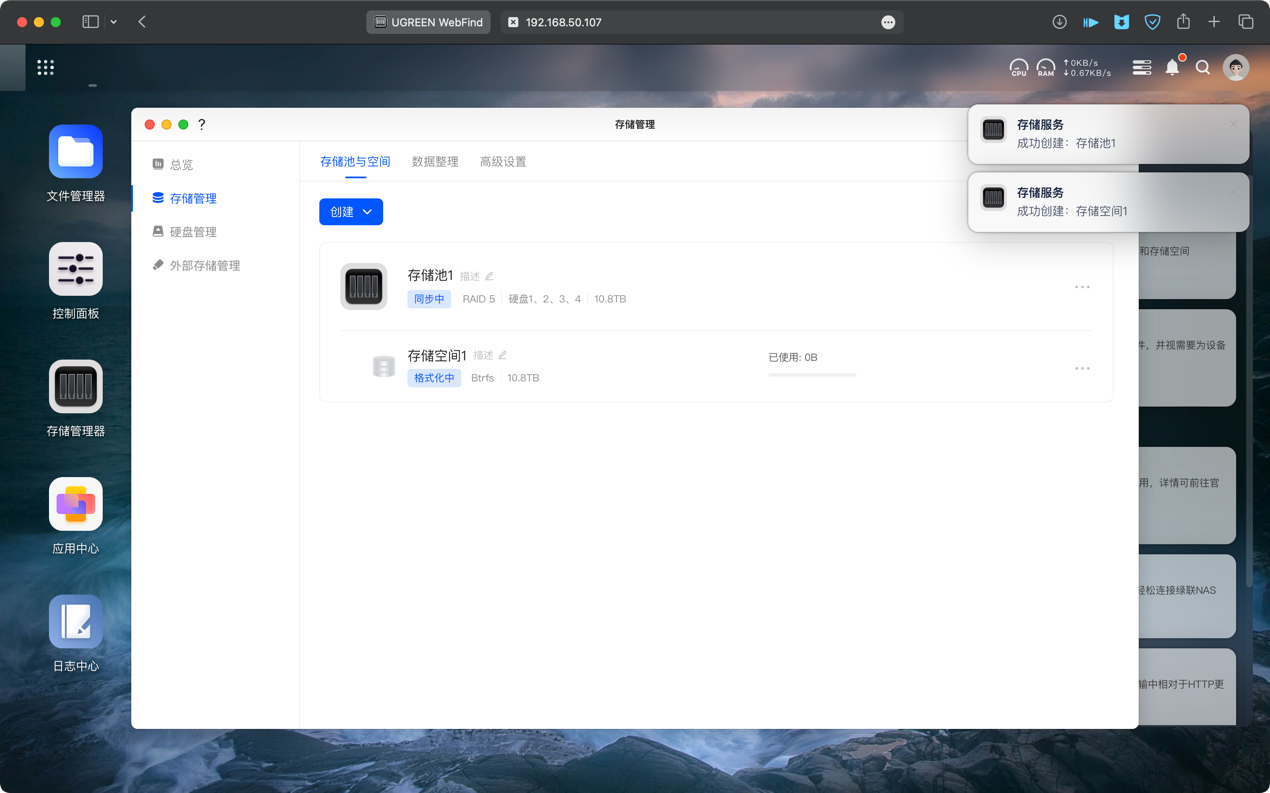Image resolution: width=1270 pixels, height=793 pixels.
Task: Open the 控制面板 desktop icon
Action: 76,269
